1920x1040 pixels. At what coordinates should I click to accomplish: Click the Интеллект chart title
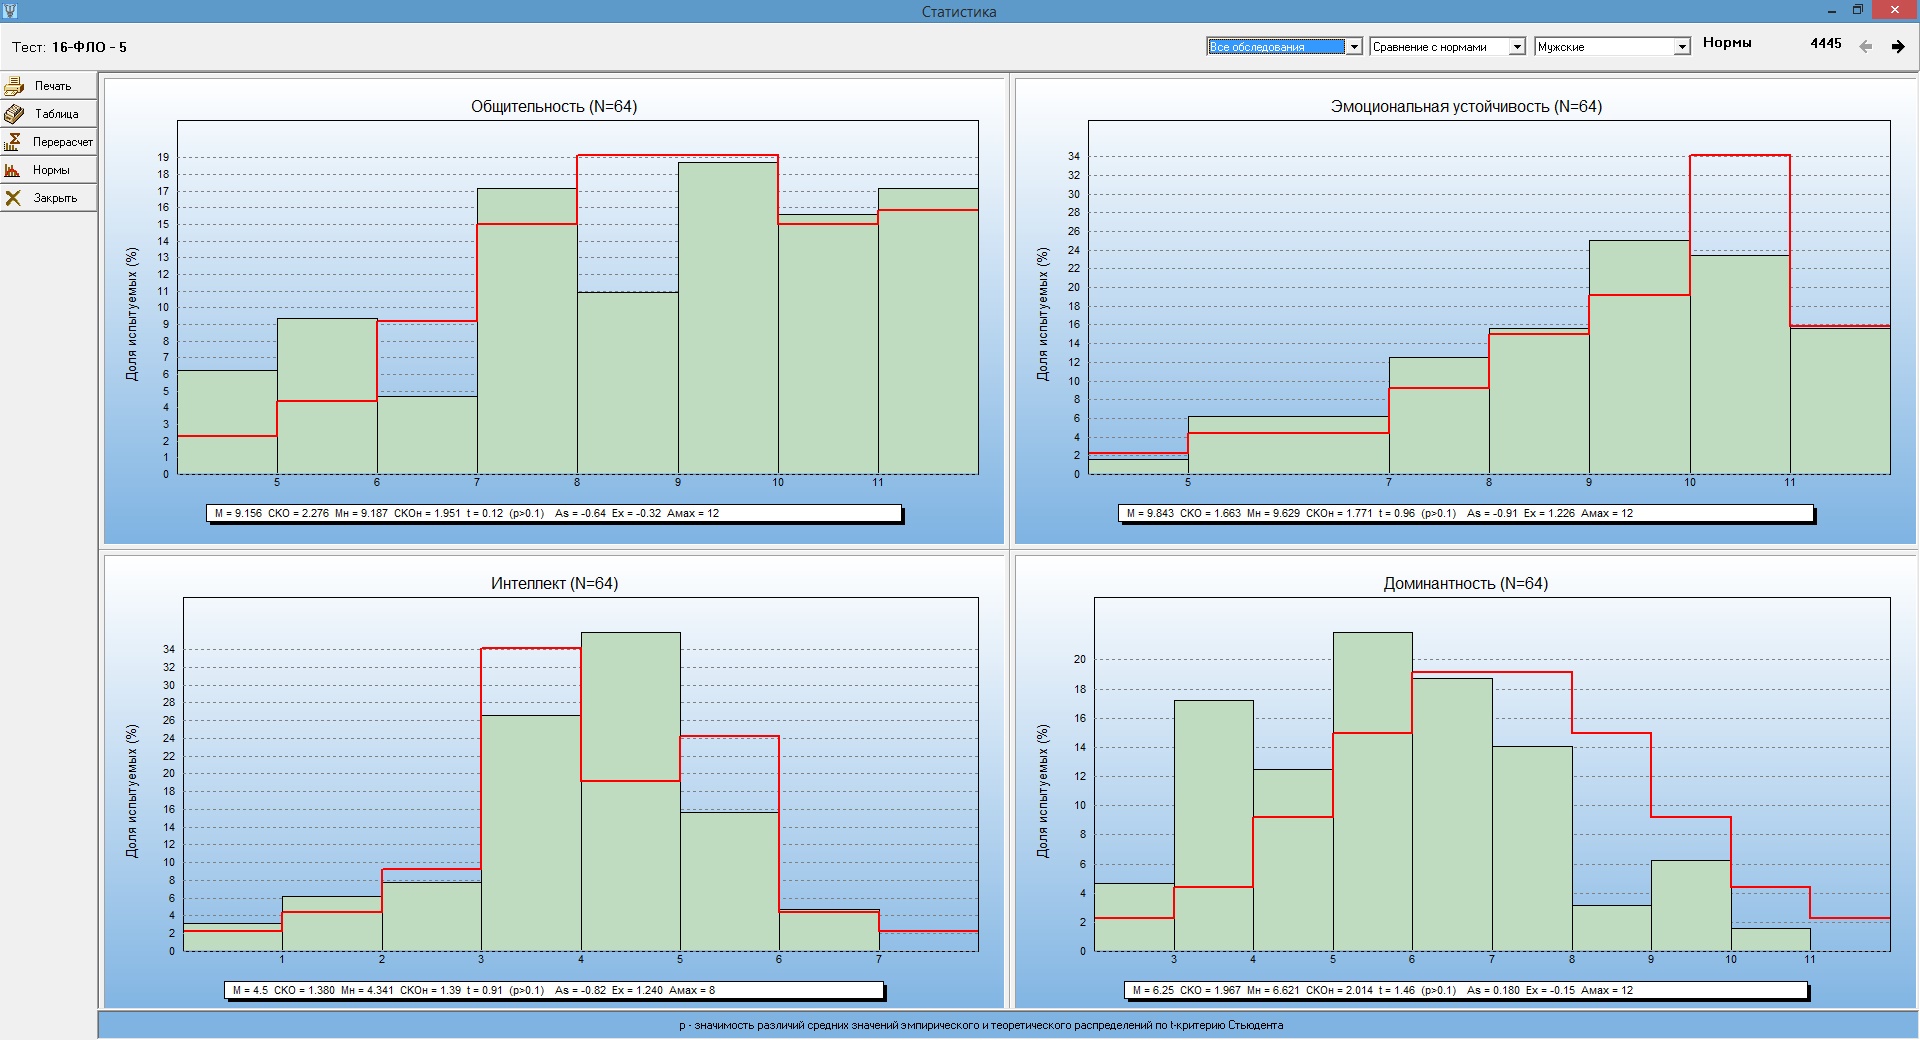click(554, 584)
